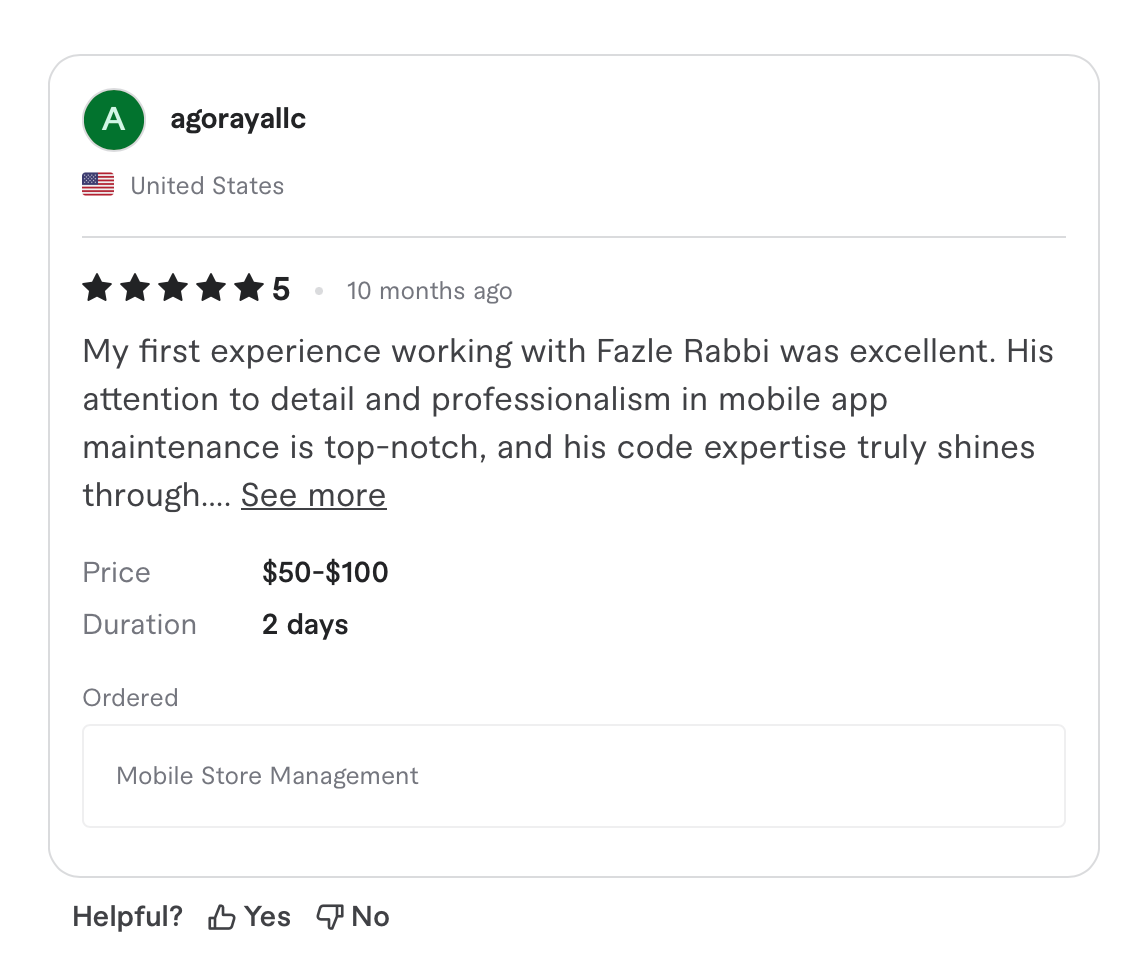Click the Price value $50-$100
Viewport: 1142px width, 966px height.
click(x=325, y=572)
